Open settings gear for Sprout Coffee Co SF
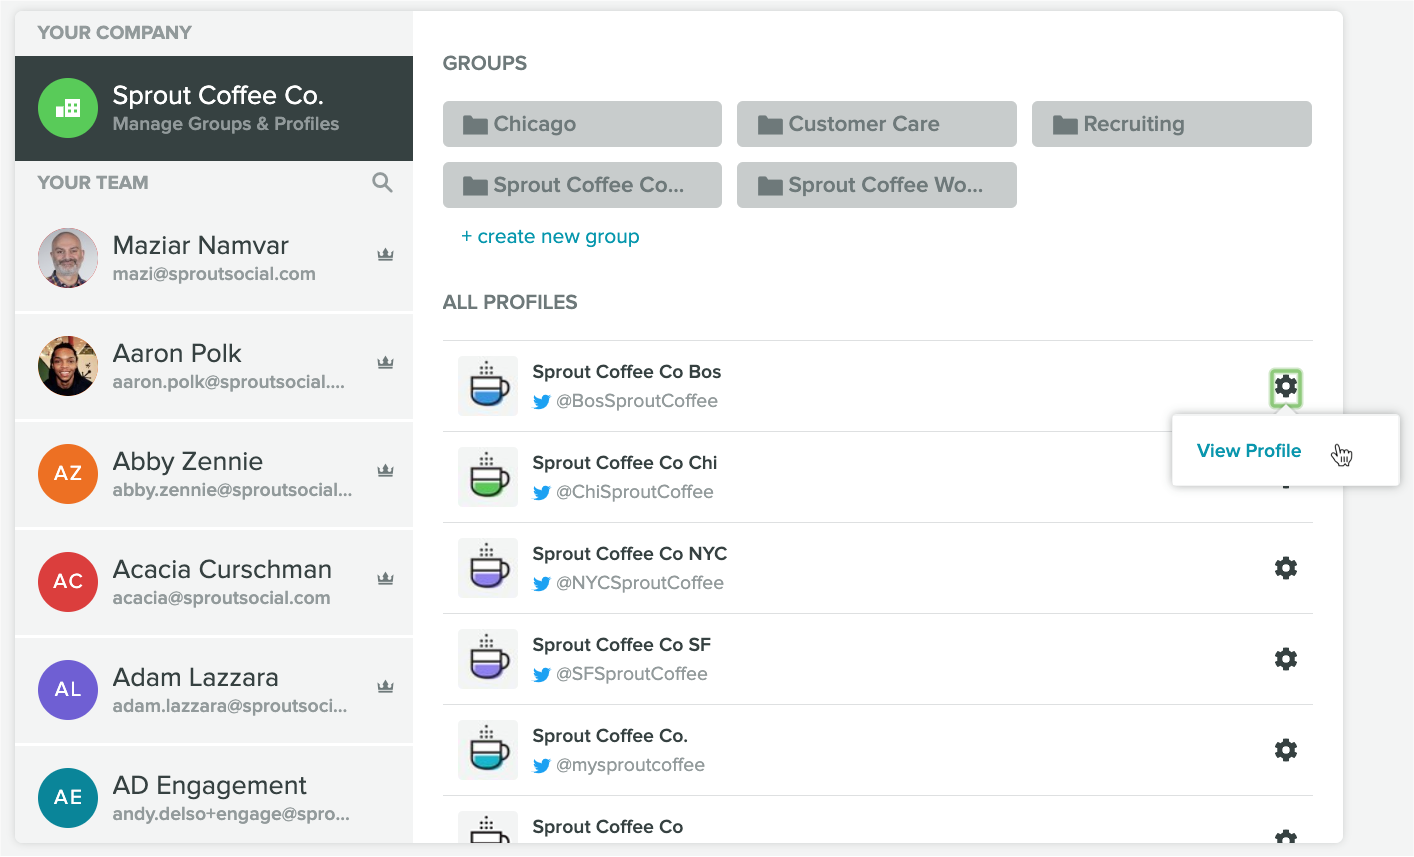 tap(1286, 659)
